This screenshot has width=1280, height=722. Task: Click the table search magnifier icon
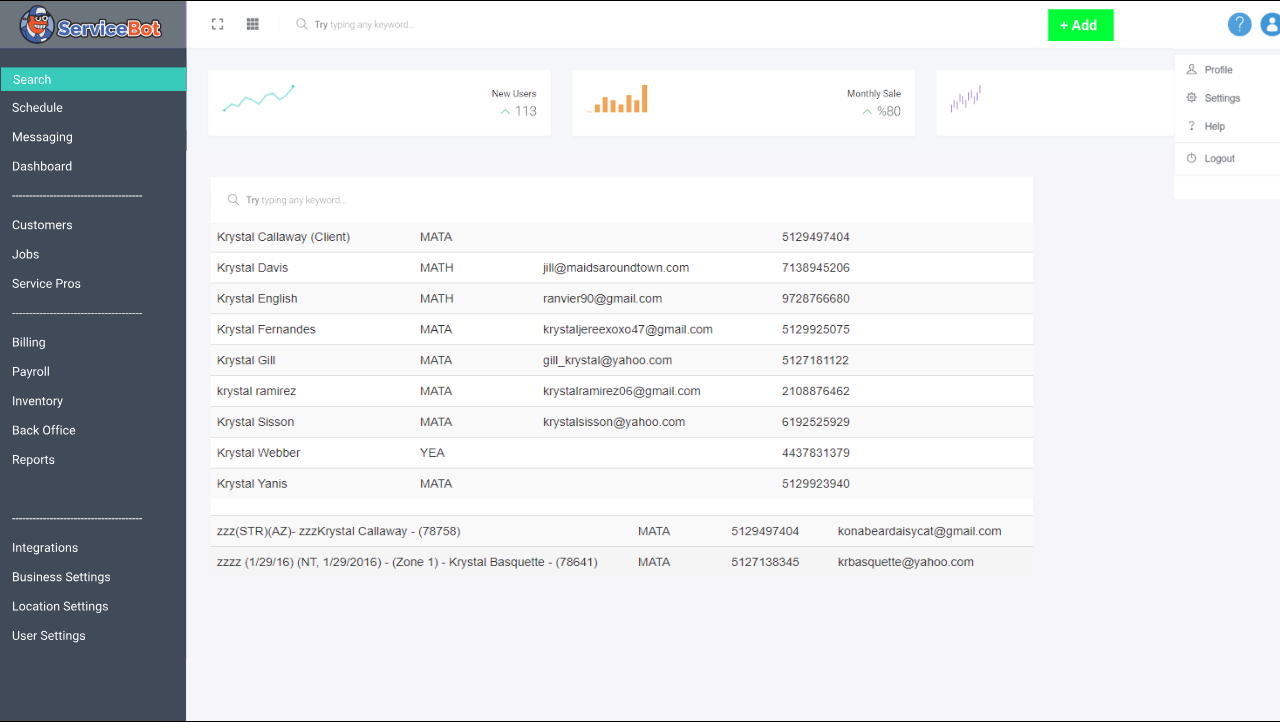(233, 200)
